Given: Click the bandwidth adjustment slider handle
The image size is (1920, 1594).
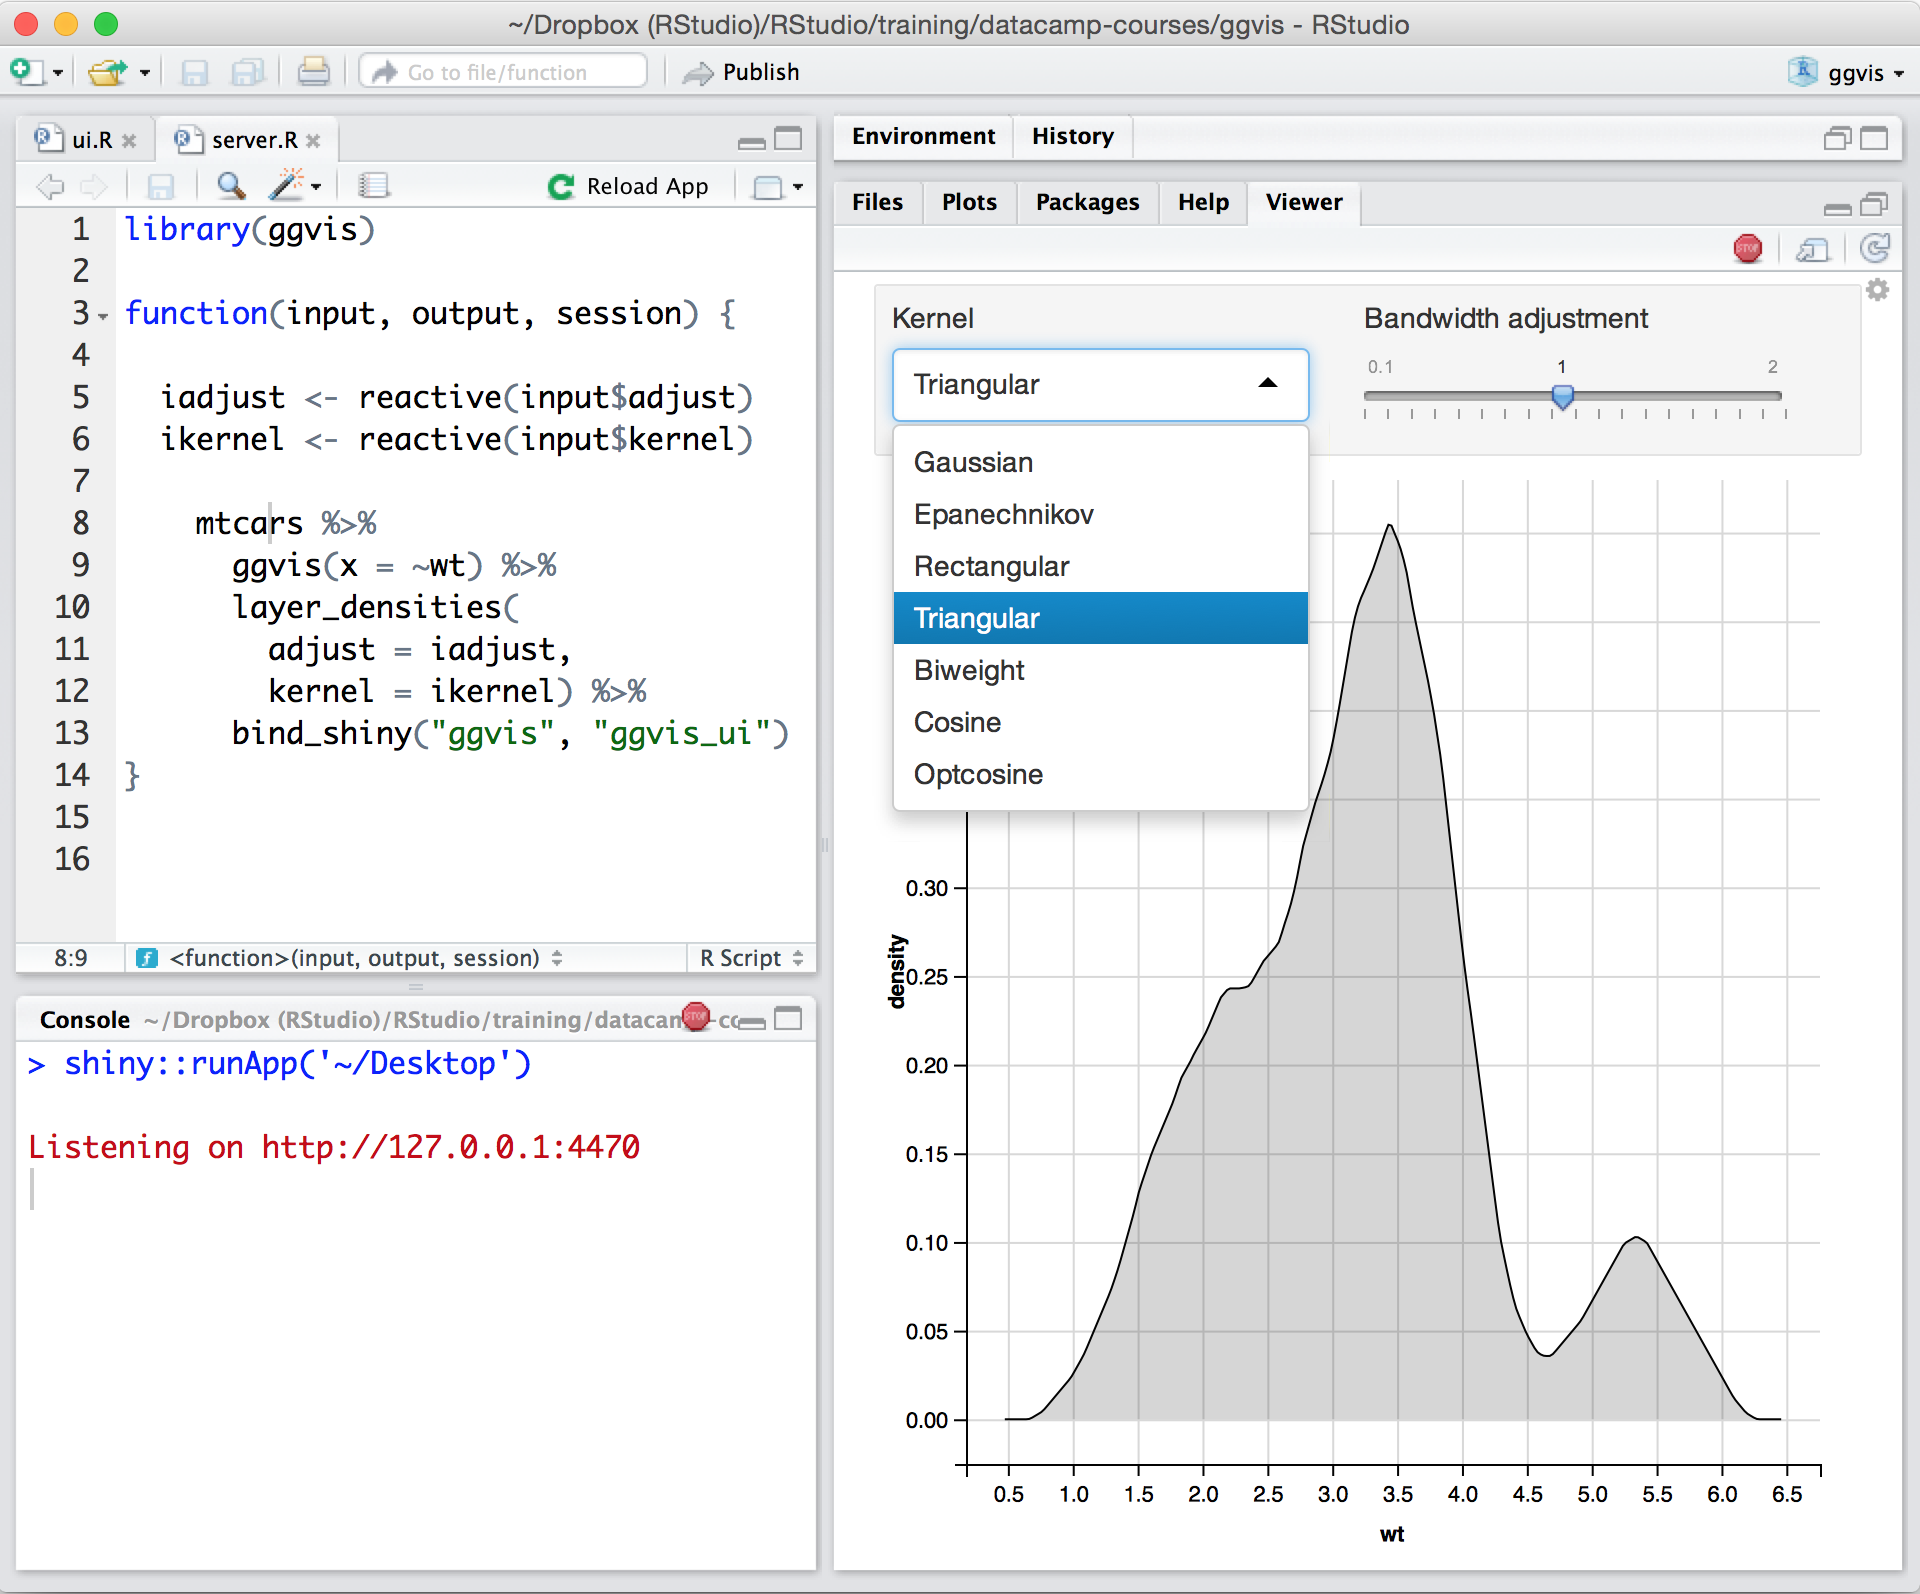Looking at the screenshot, I should [1562, 397].
